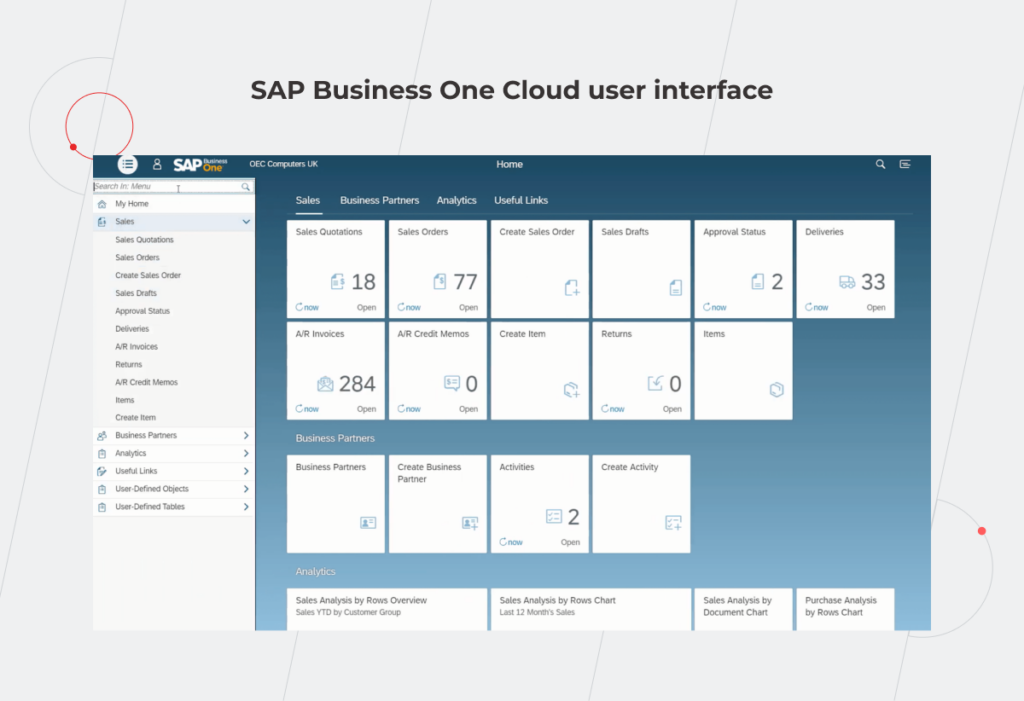The height and width of the screenshot is (701, 1024).
Task: Switch to the Business Partners tab
Action: 379,201
